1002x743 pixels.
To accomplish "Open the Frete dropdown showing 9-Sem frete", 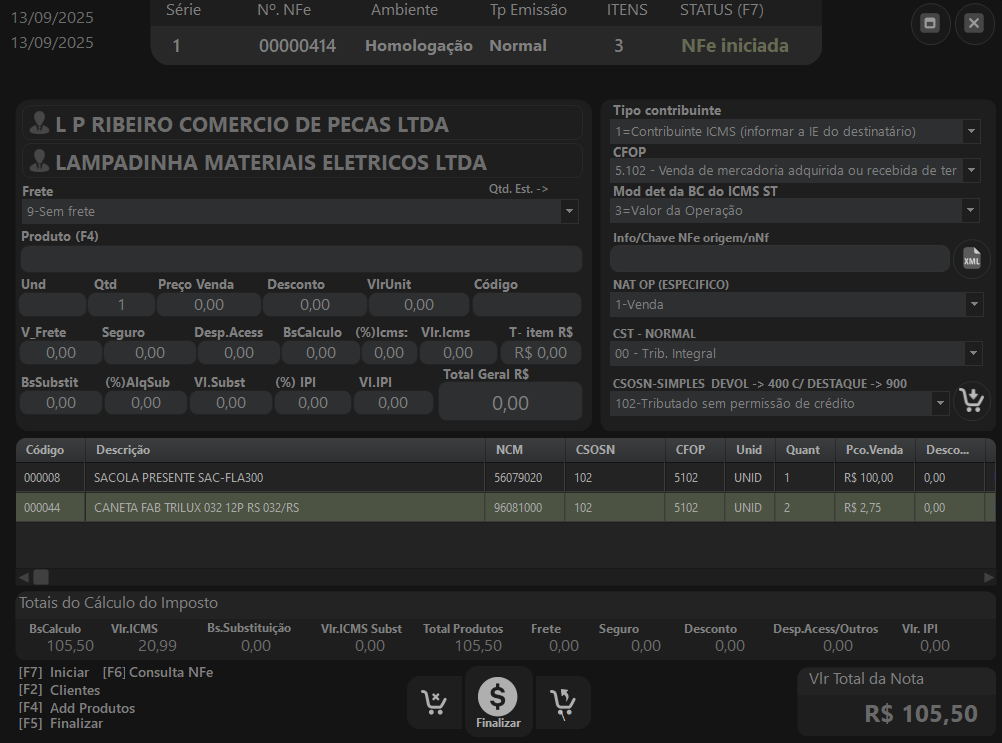I will [569, 212].
